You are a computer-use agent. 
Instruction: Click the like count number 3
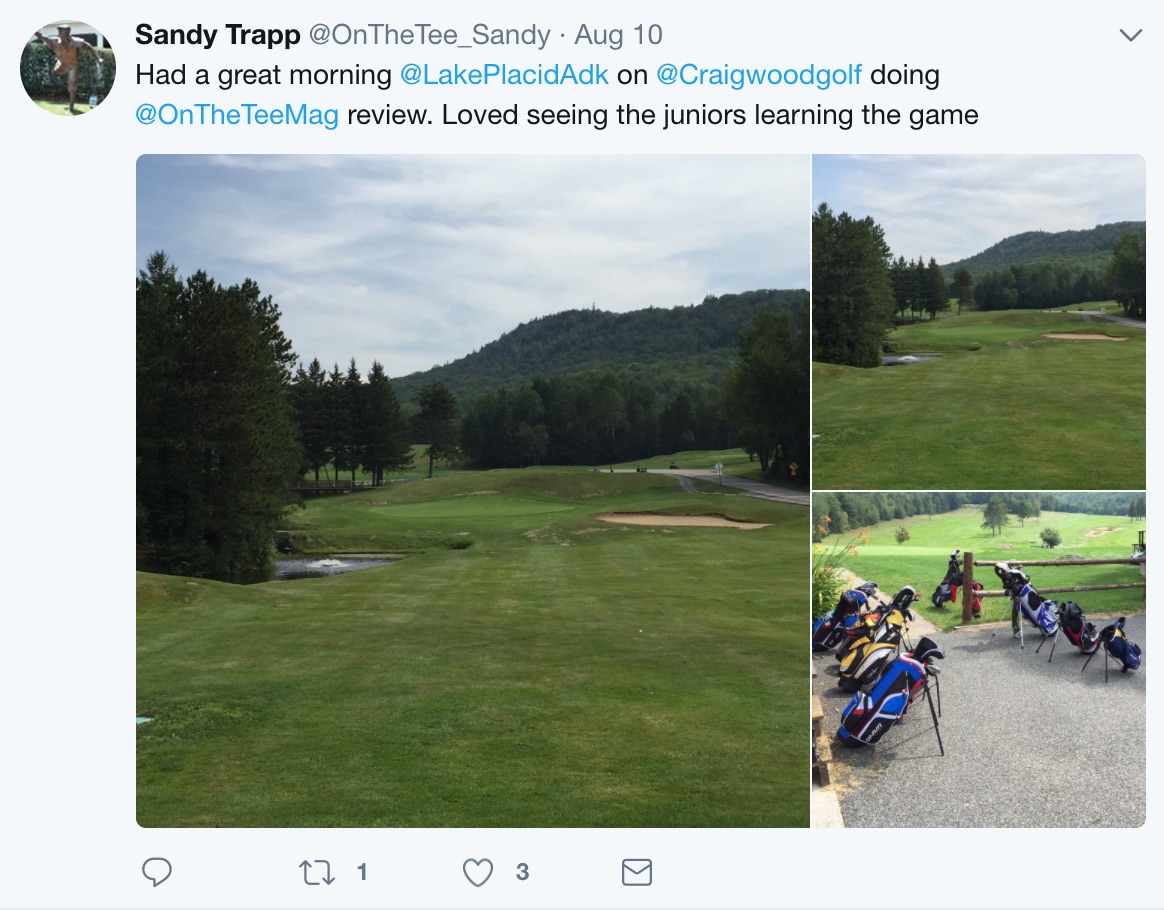click(522, 872)
